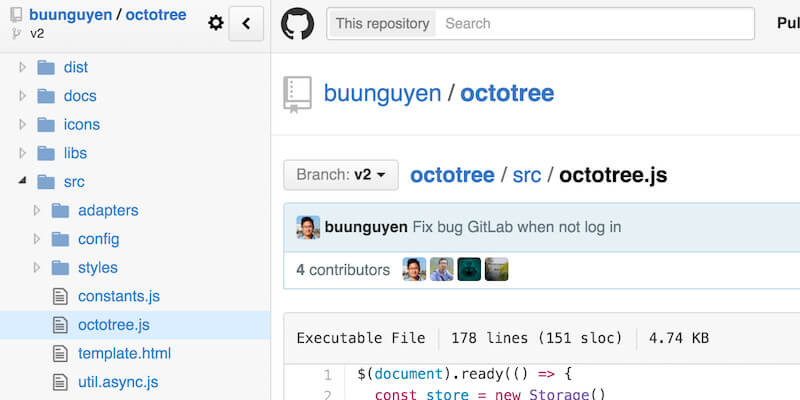
Task: Click the GitHub Octocat logo
Action: (x=297, y=23)
